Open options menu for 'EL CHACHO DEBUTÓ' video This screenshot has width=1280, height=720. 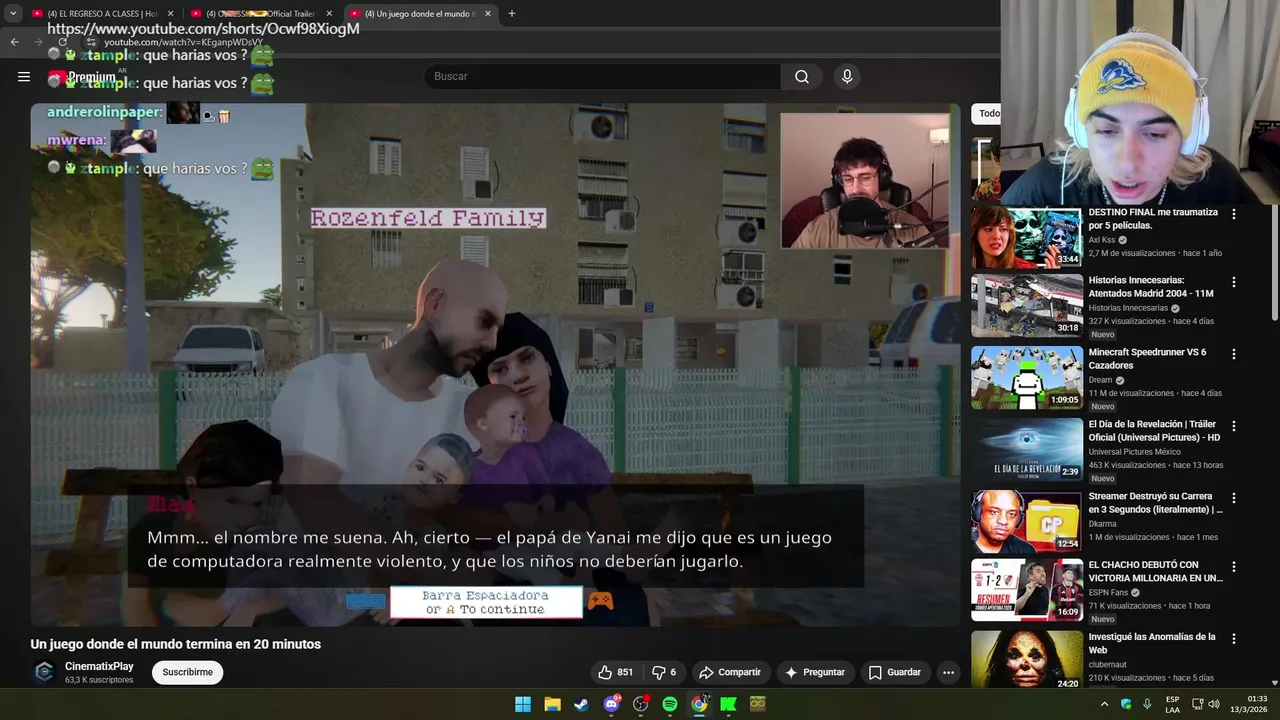click(x=1233, y=566)
